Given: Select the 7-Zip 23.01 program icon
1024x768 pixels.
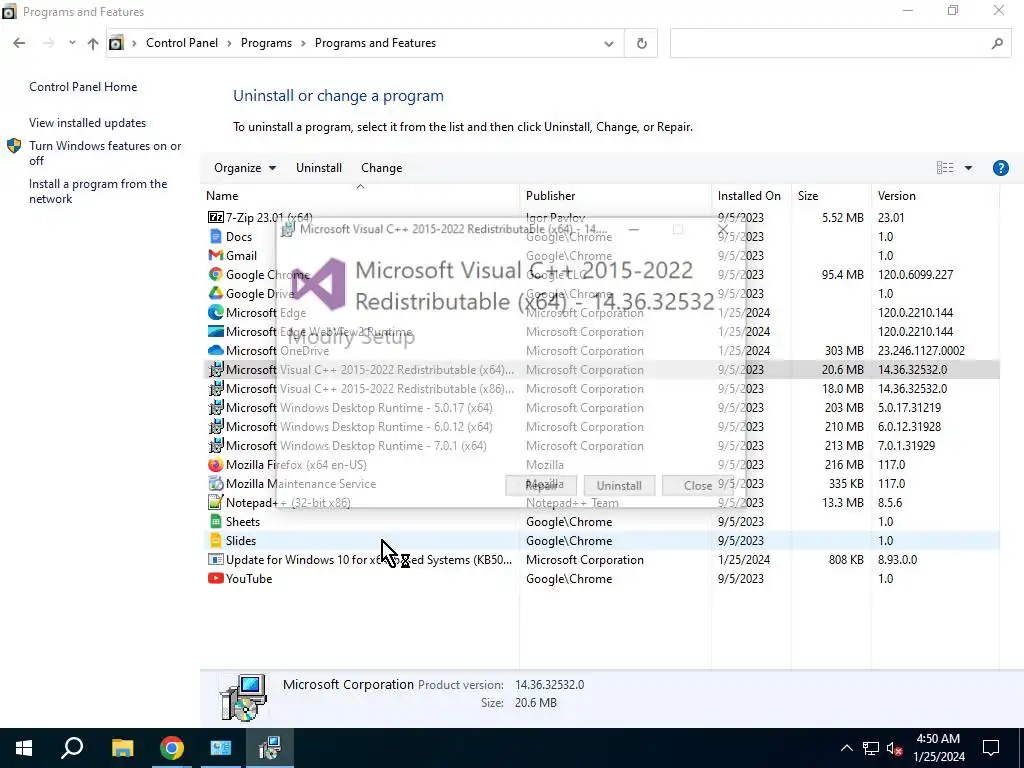Looking at the screenshot, I should pos(216,217).
